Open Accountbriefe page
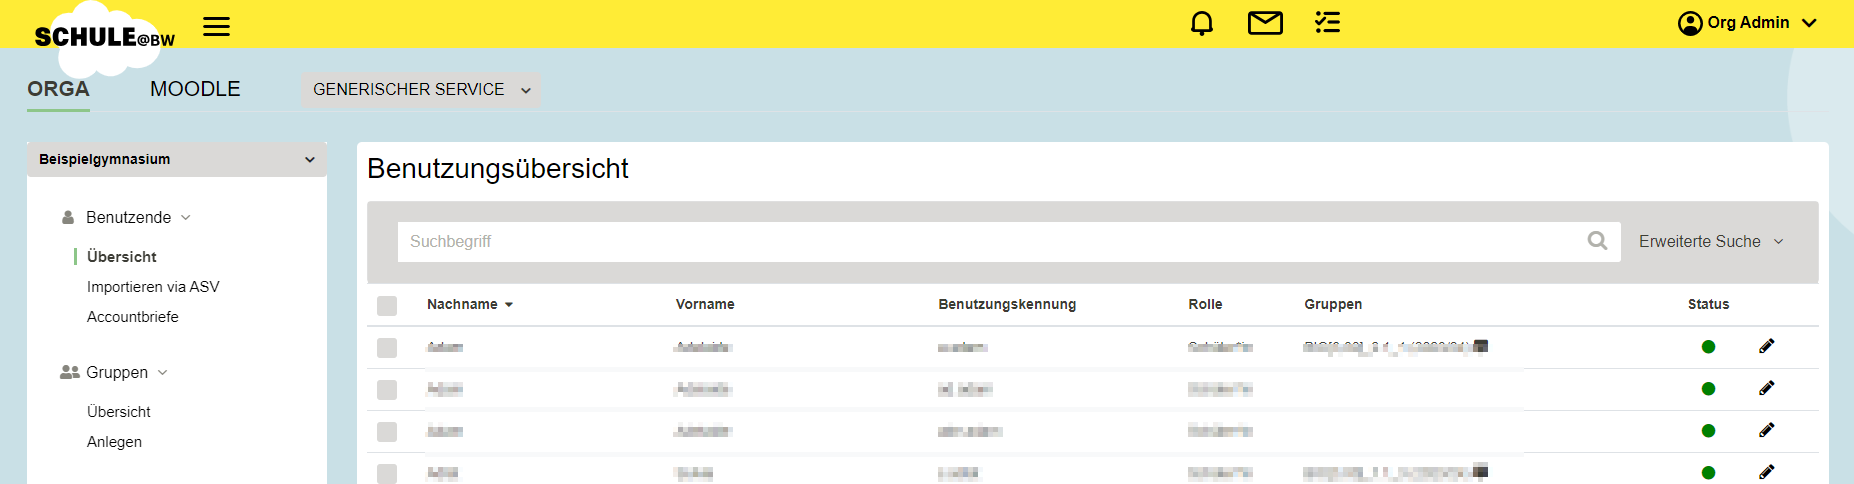This screenshot has height=484, width=1854. click(x=133, y=316)
